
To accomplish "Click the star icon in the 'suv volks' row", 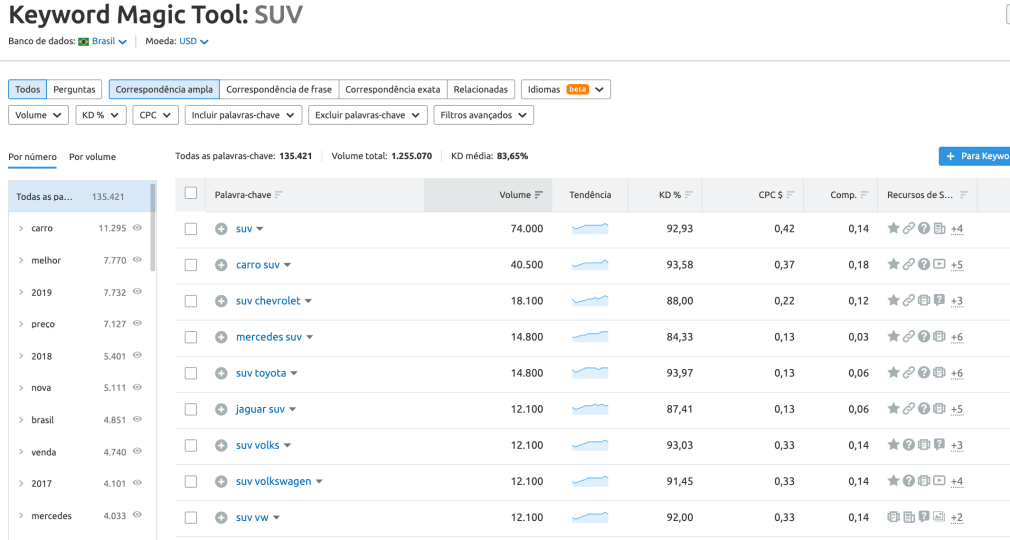I will click(893, 445).
